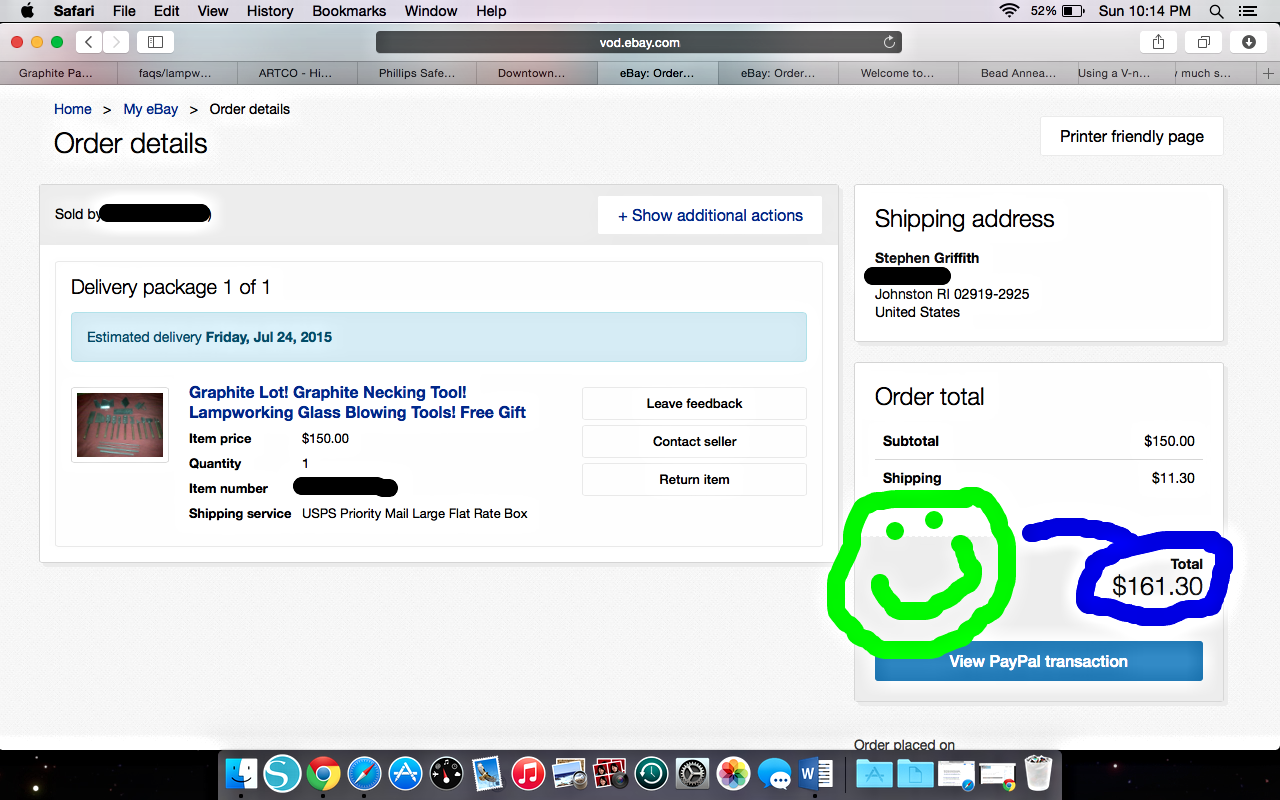Click the name Stephen Griffith

(x=927, y=258)
